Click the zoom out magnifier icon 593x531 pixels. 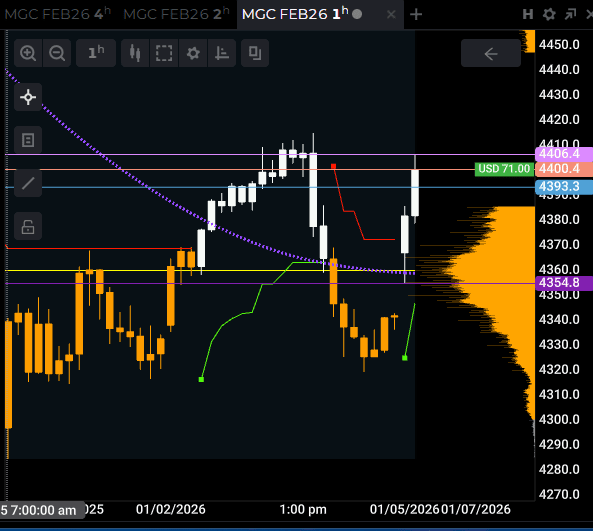[57, 53]
